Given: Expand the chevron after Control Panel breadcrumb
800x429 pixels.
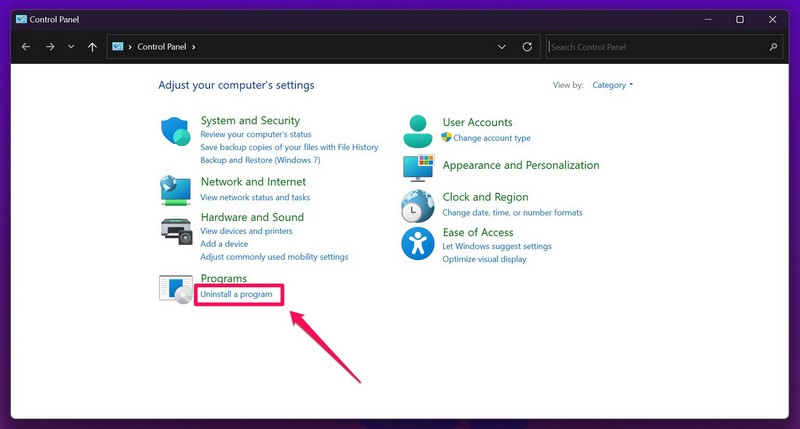Looking at the screenshot, I should (193, 47).
